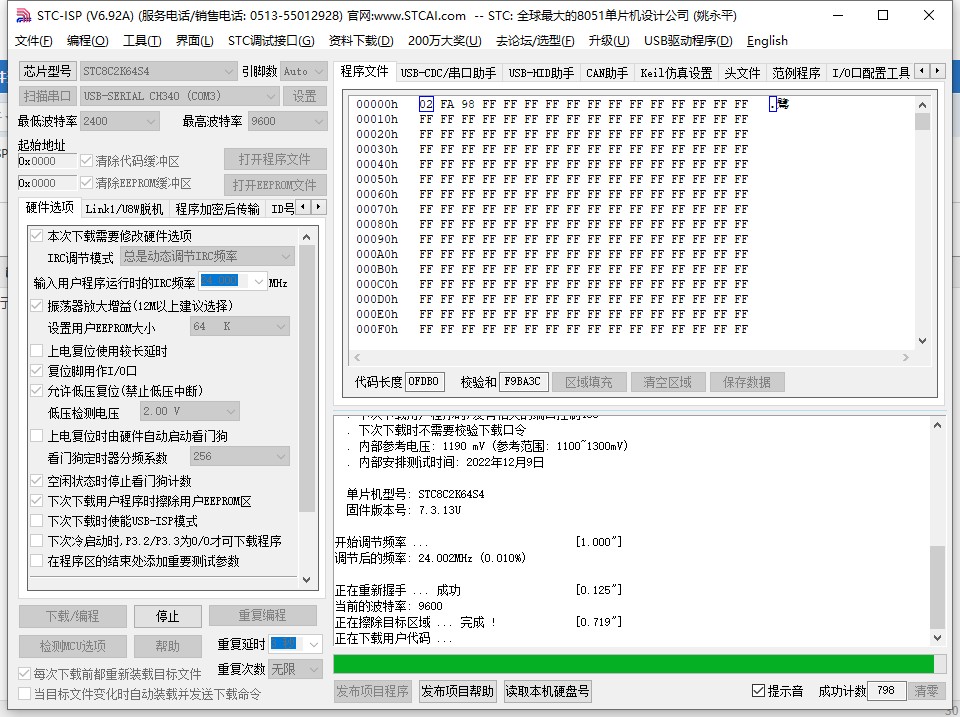Image resolution: width=960 pixels, height=717 pixels.
Task: Open 文件(F) menu
Action: tap(34, 41)
